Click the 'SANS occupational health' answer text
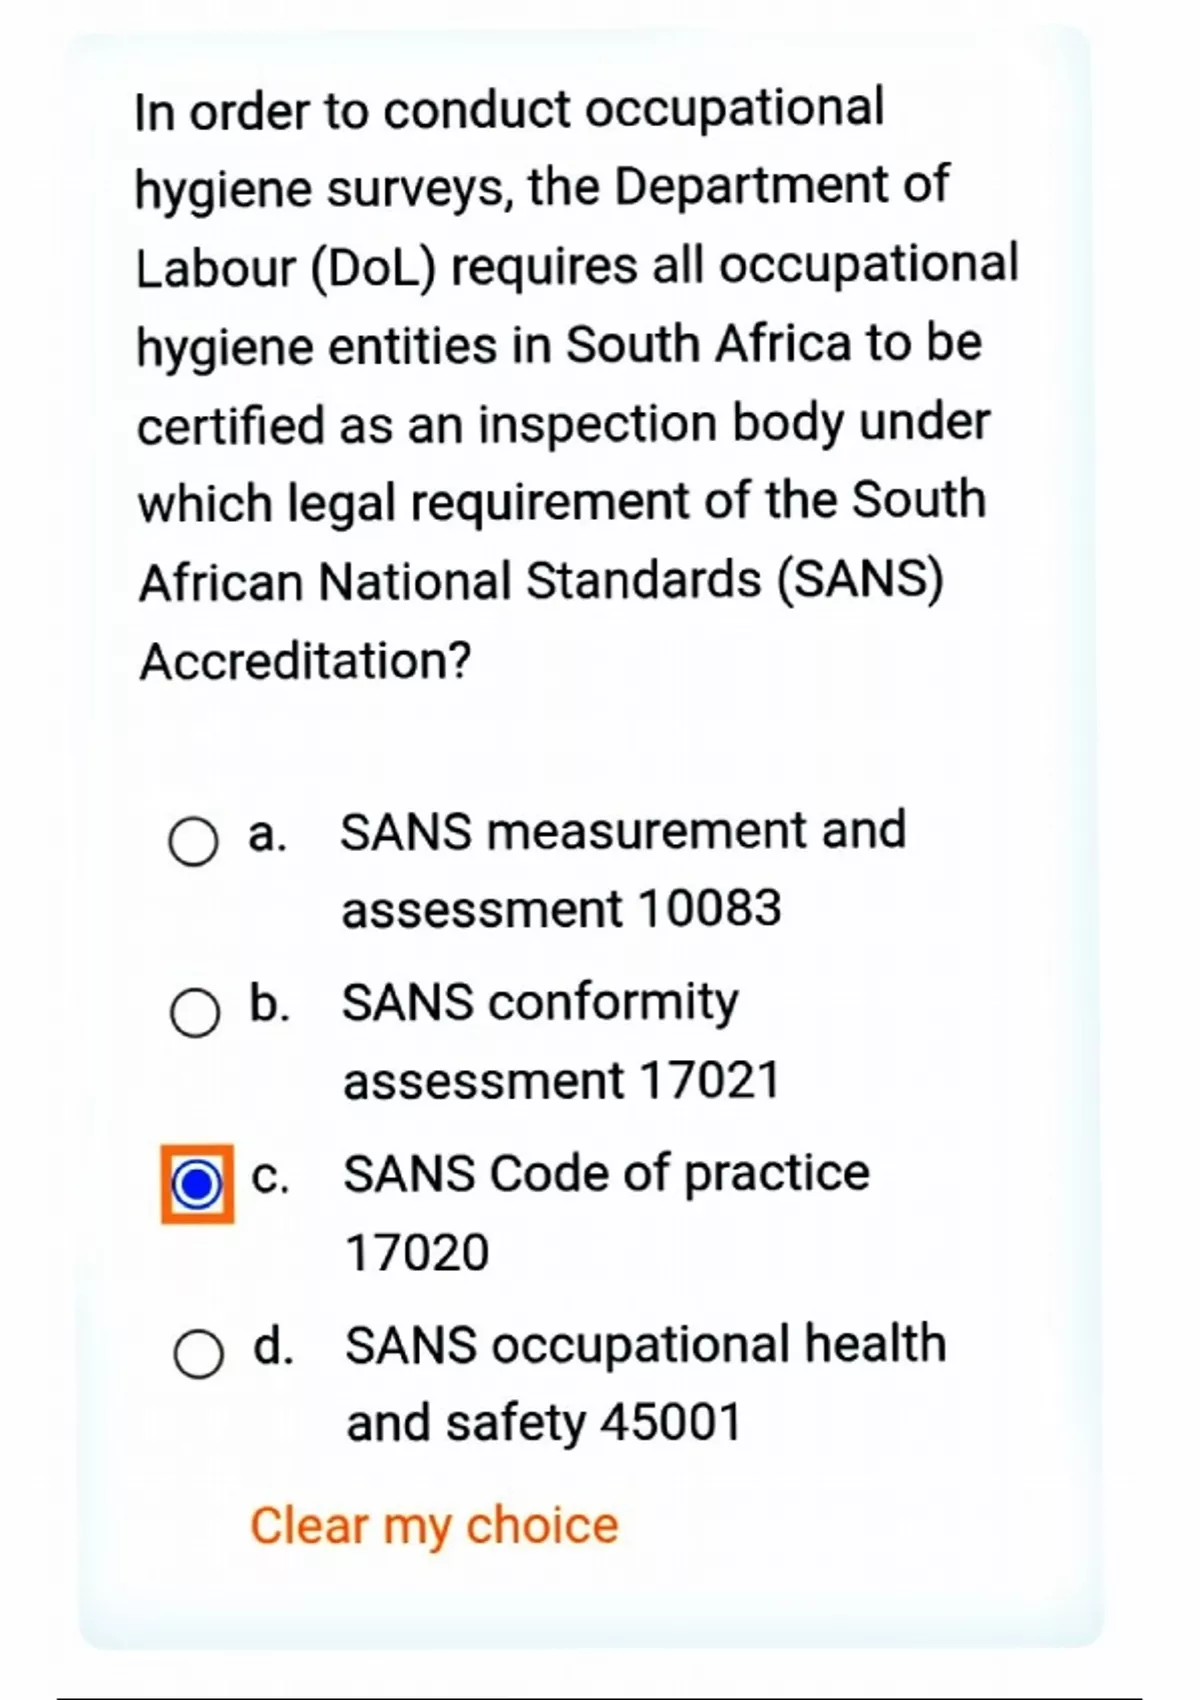 click(645, 1345)
